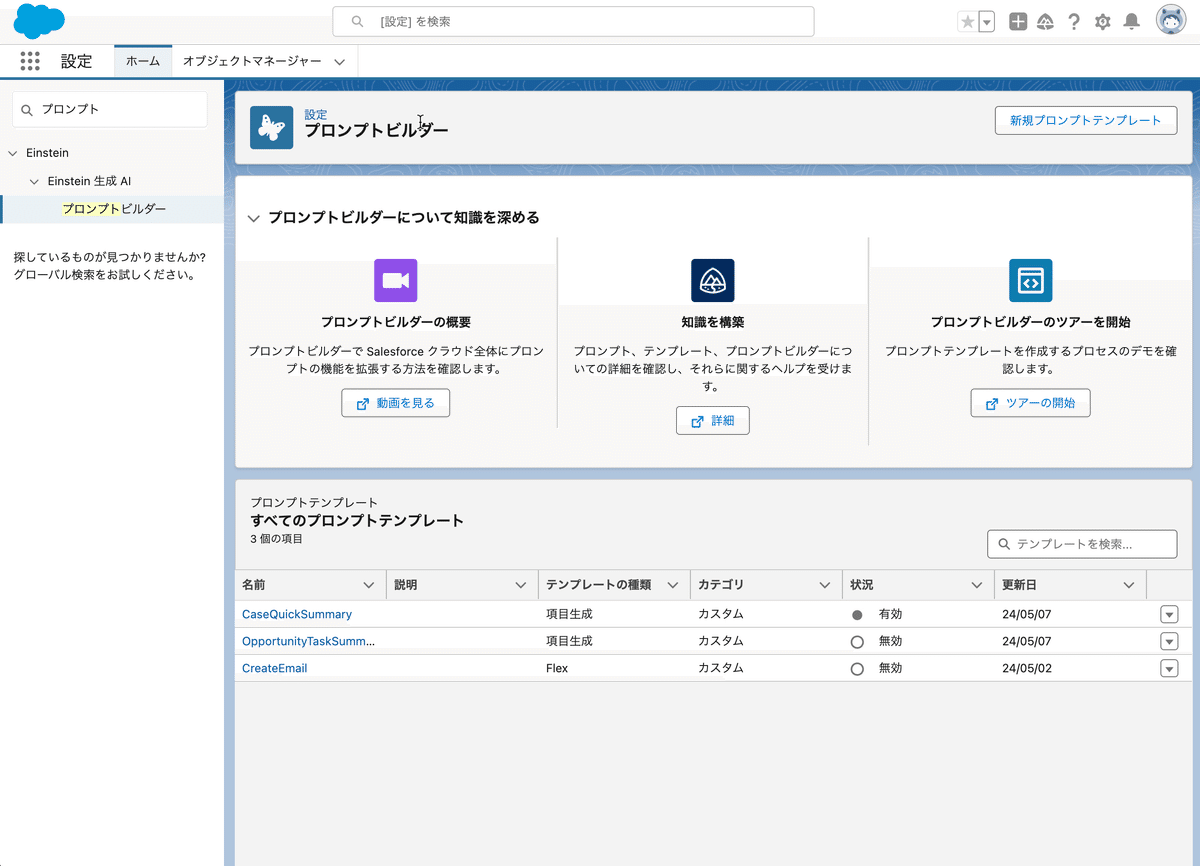The width and height of the screenshot is (1200, 866).
Task: Switch to the ホーム tab
Action: pos(143,61)
